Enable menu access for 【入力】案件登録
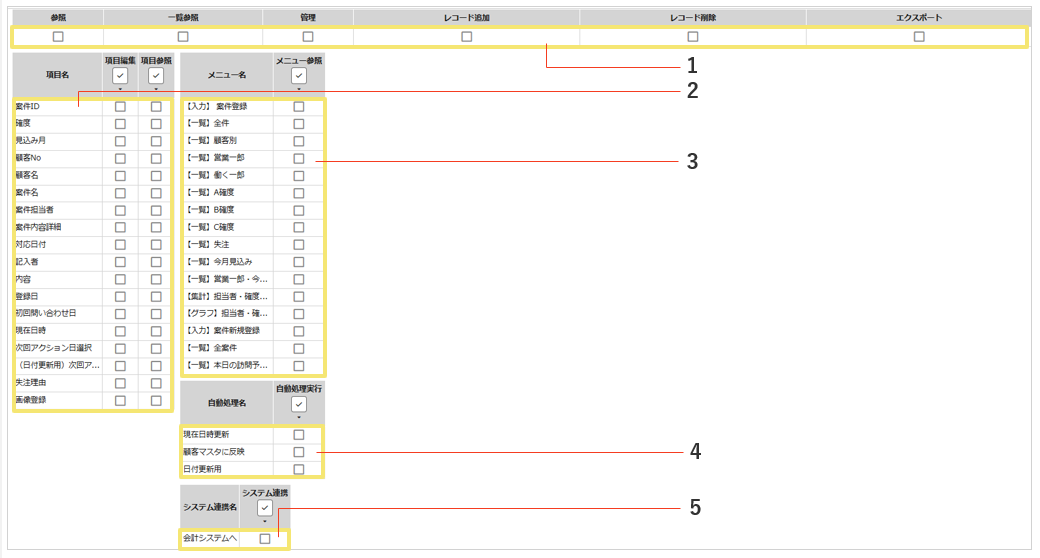This screenshot has height=558, width=1040. 299,106
